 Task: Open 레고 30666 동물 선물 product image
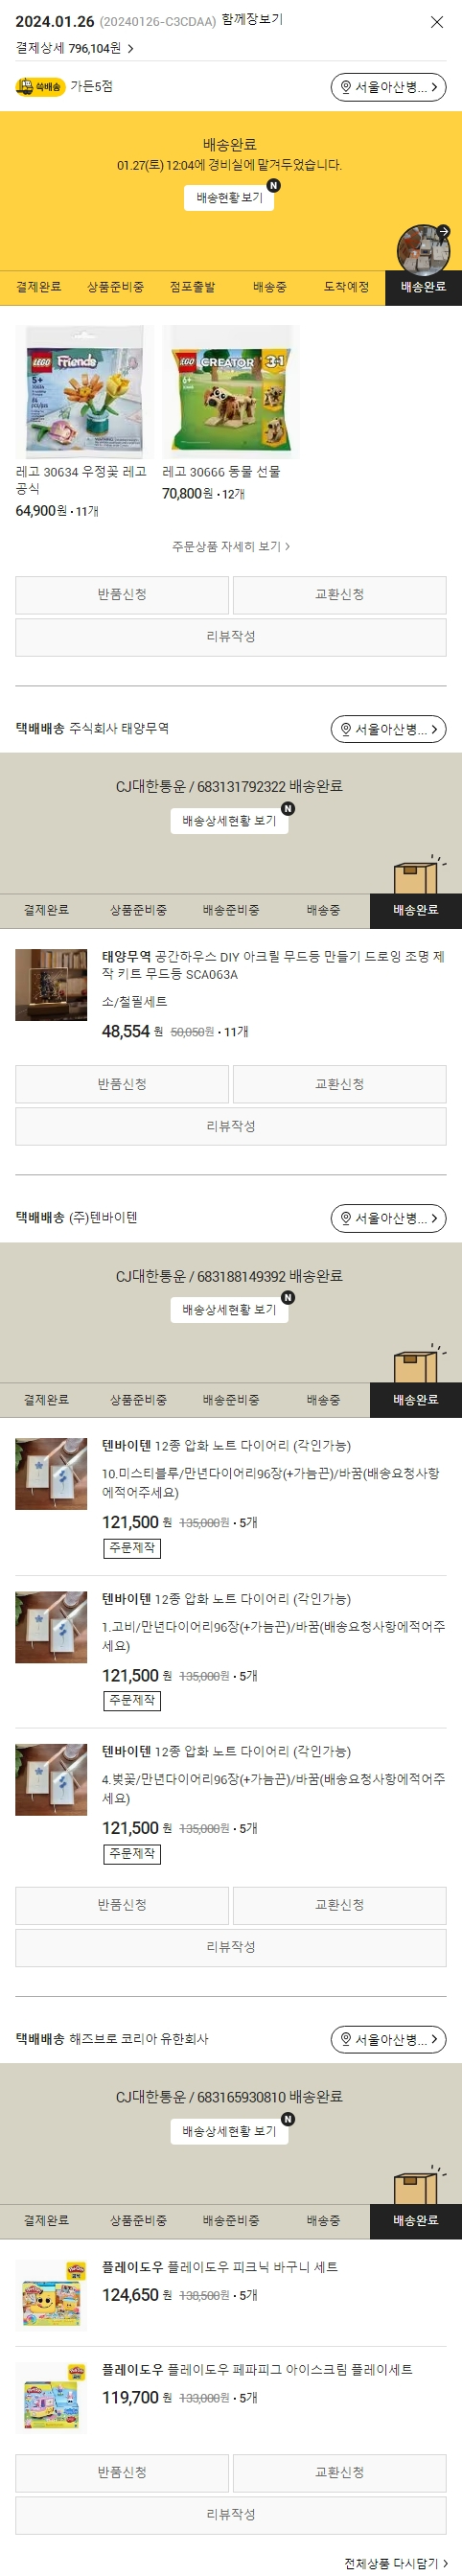(x=231, y=392)
